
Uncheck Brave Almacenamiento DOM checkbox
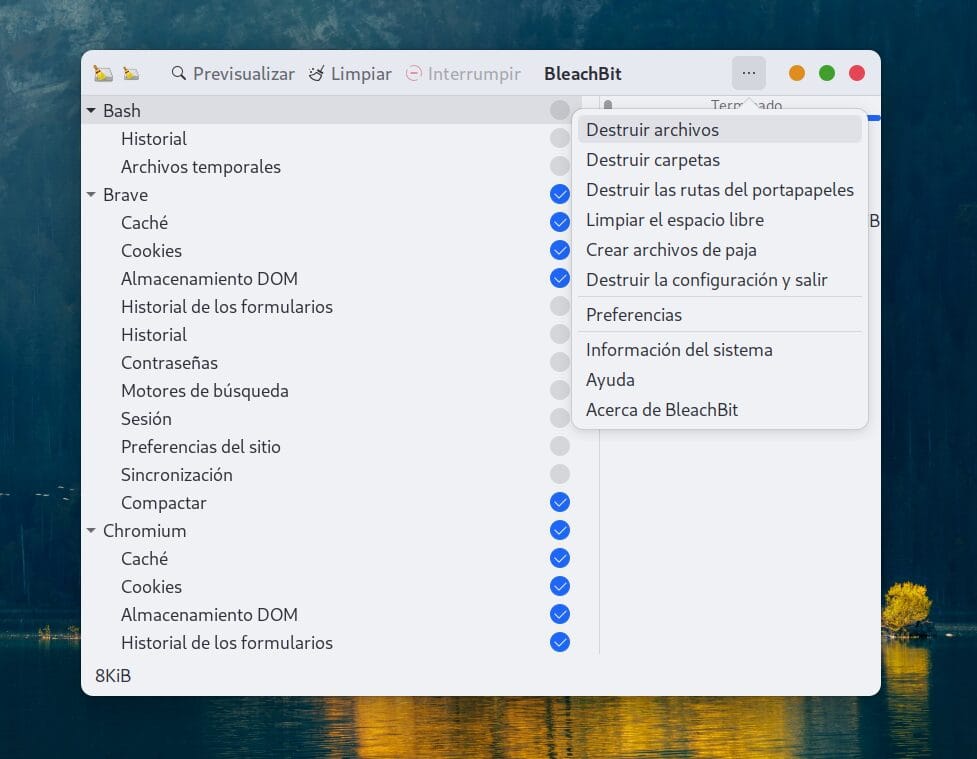(x=560, y=278)
